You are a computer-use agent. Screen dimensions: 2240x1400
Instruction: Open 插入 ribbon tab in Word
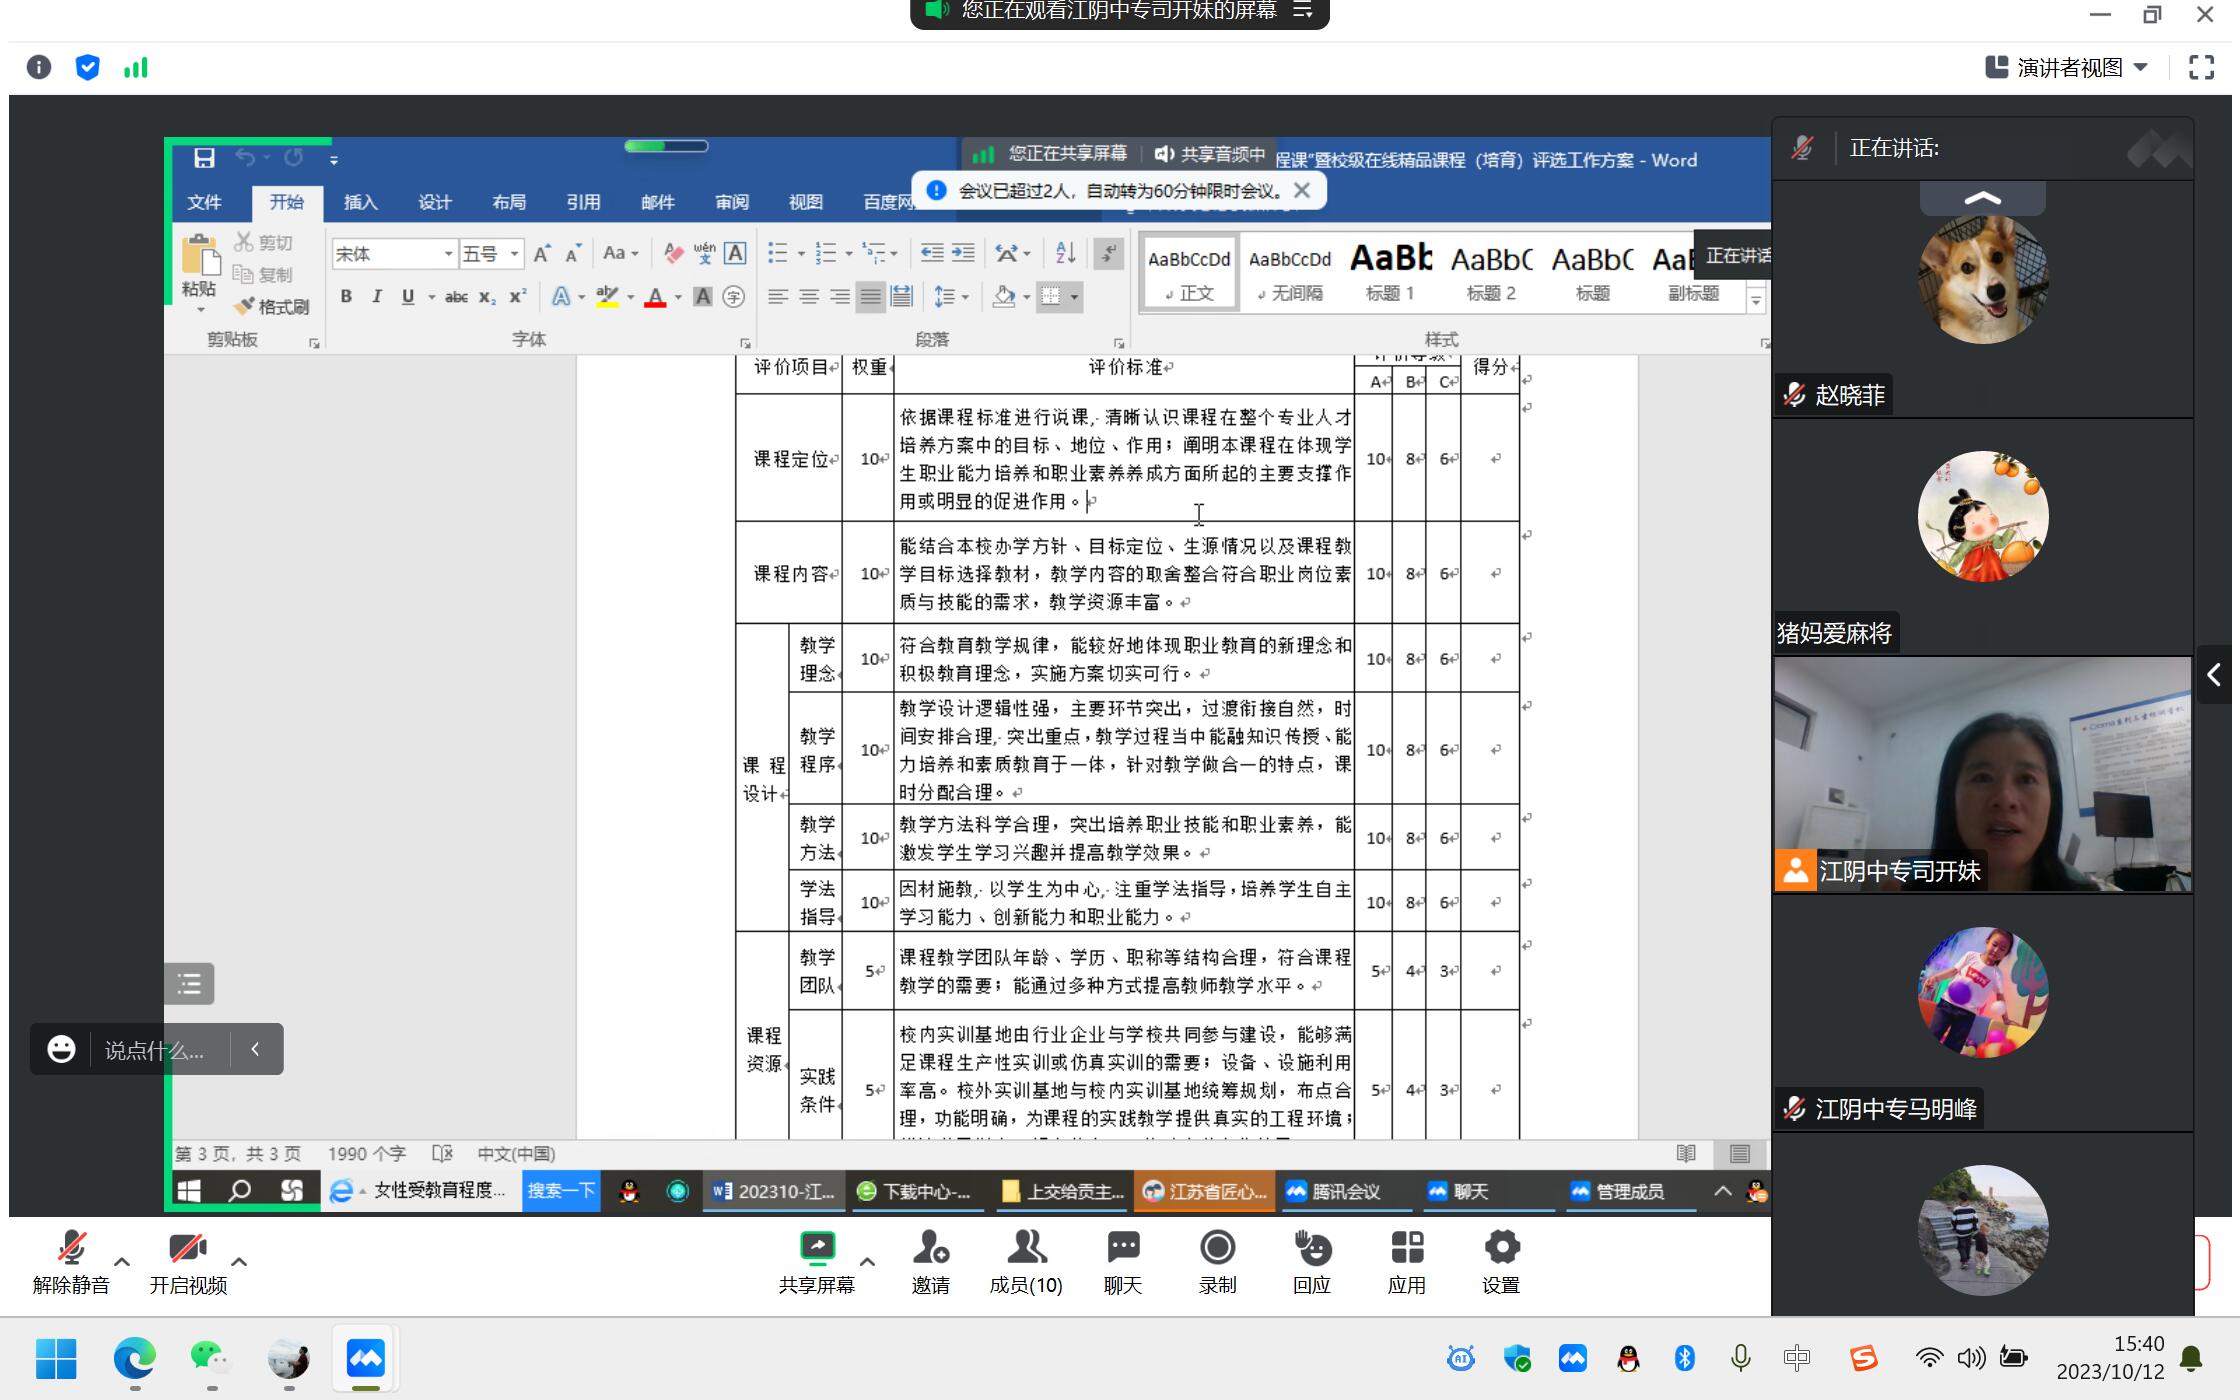click(360, 202)
